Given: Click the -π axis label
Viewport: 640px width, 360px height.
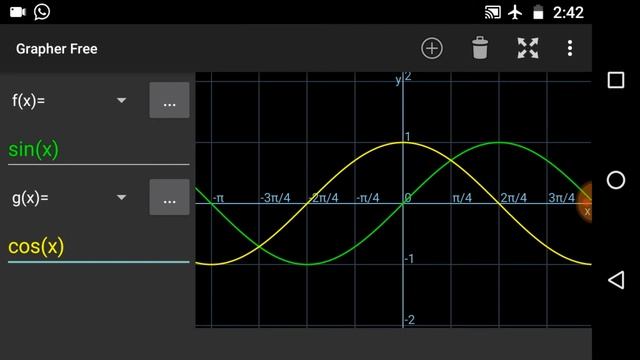Looking at the screenshot, I should [218, 198].
